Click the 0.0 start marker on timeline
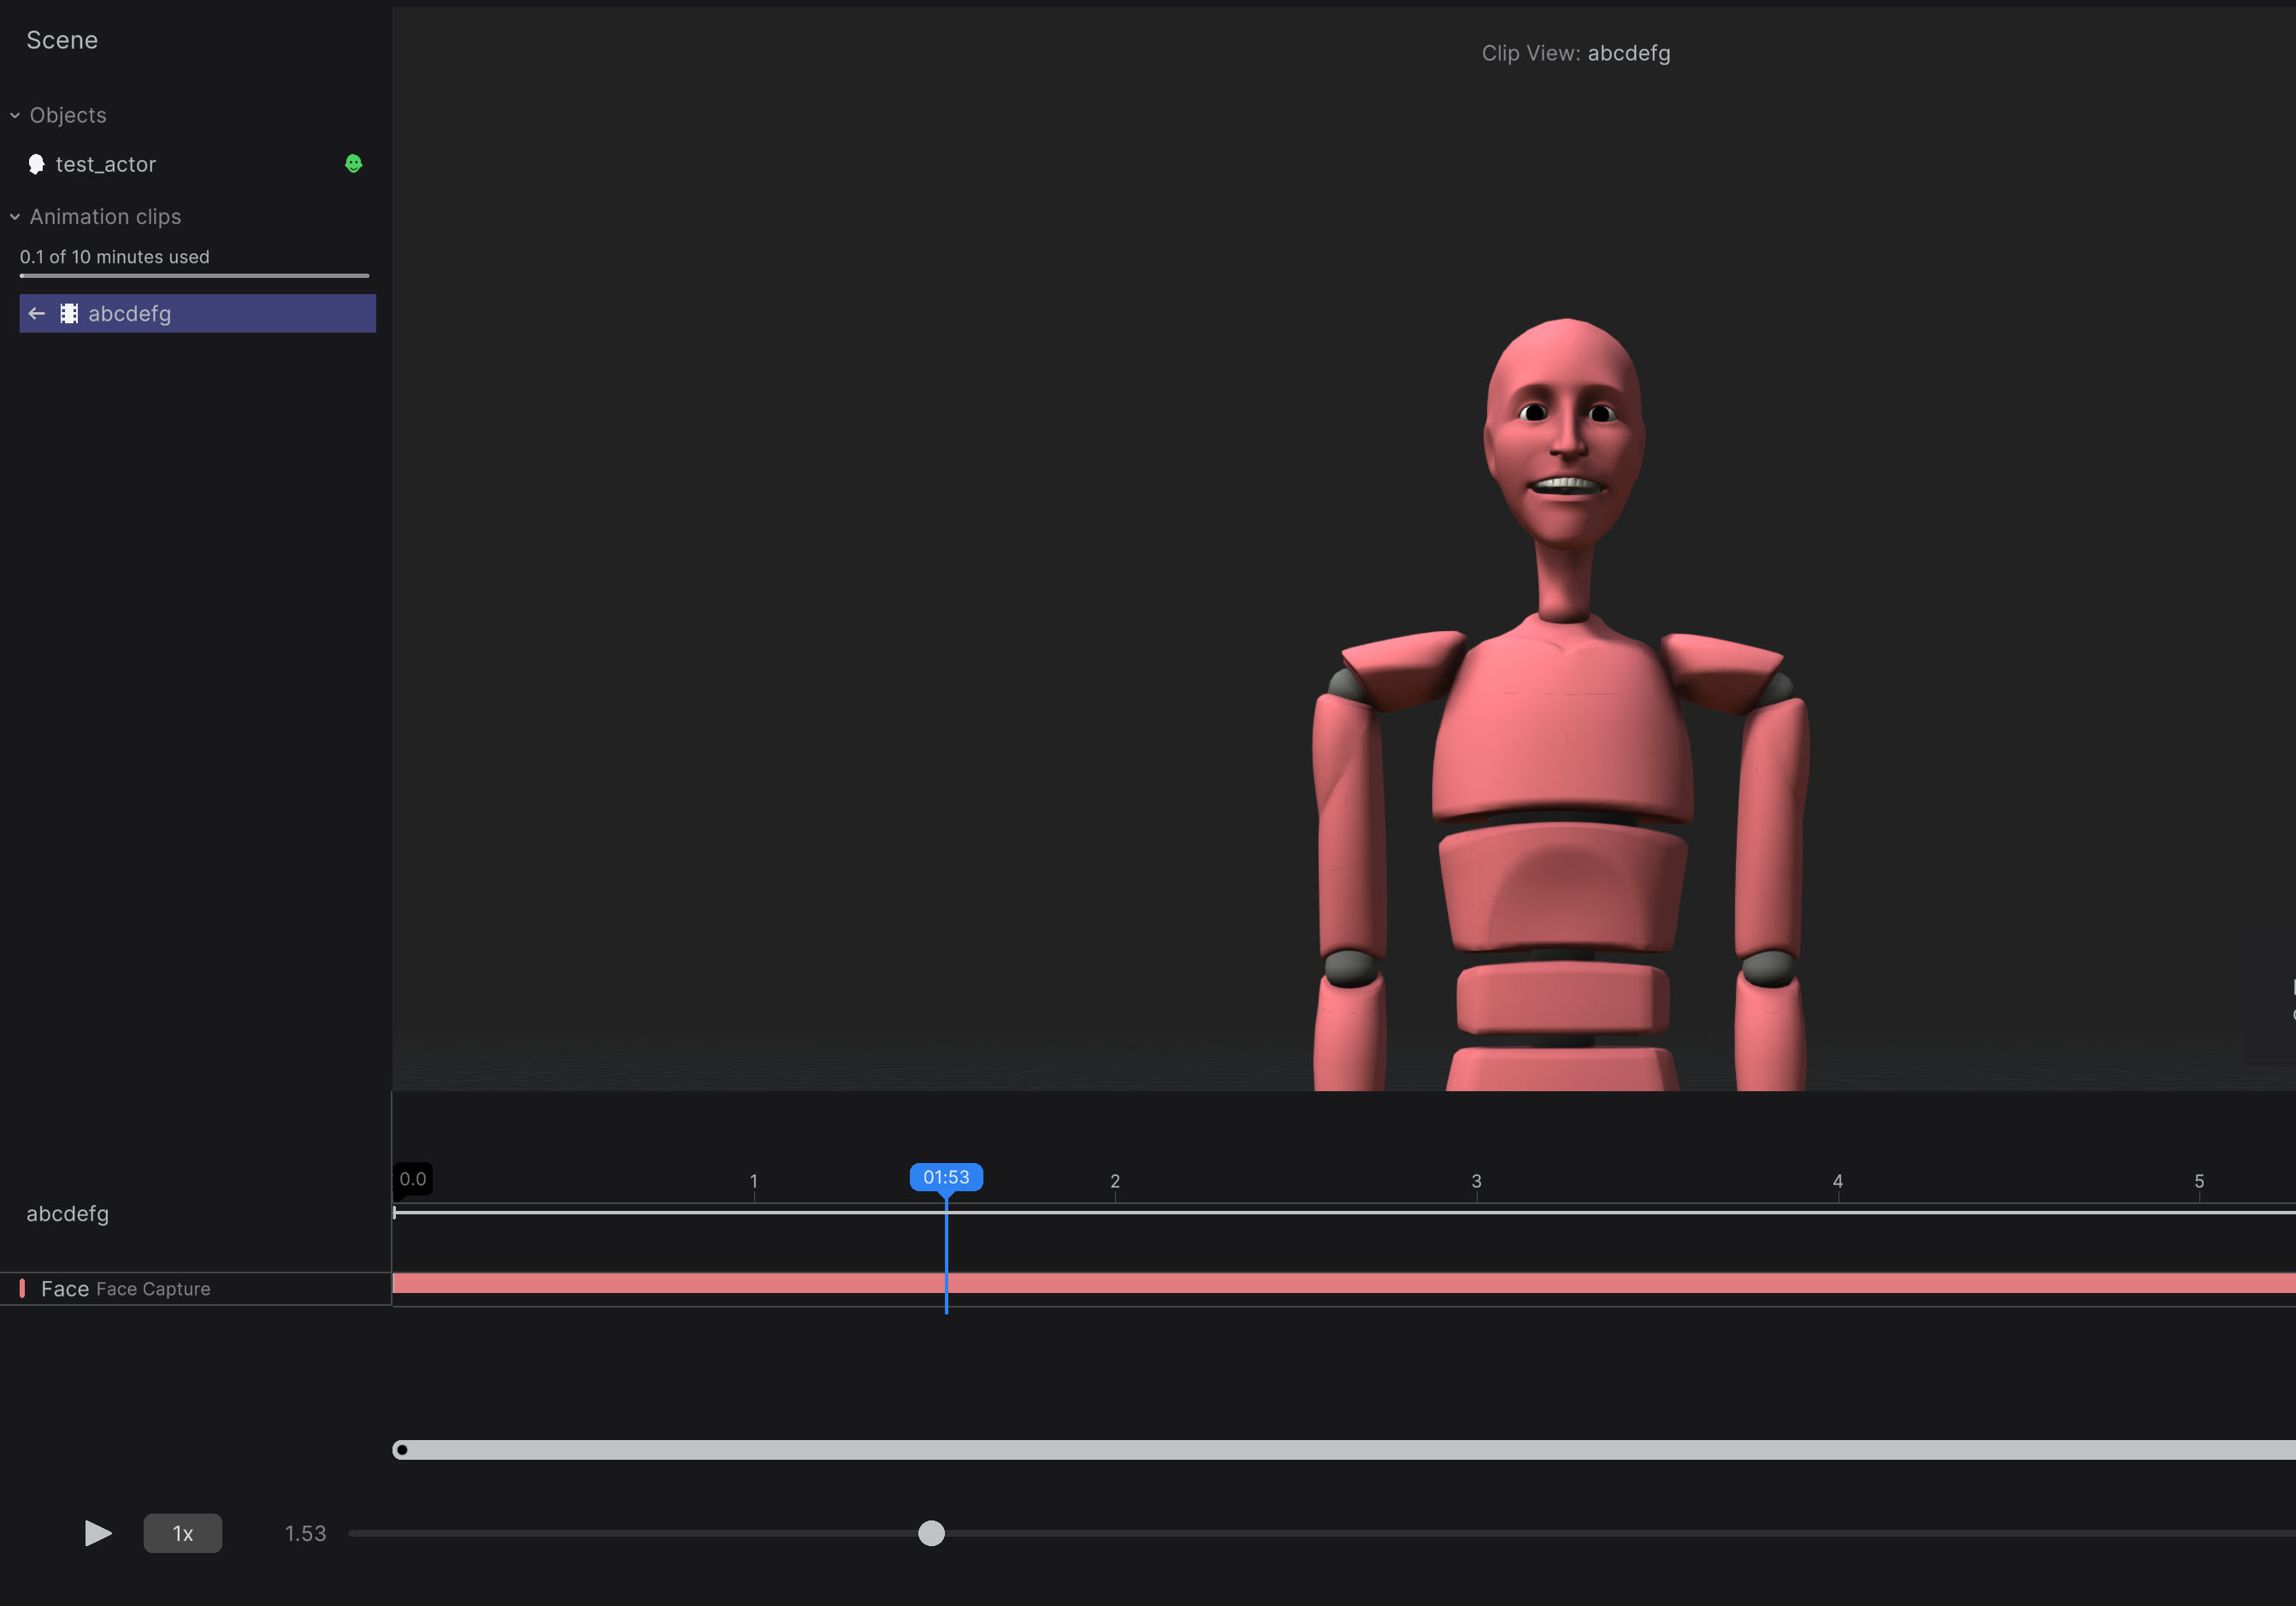 413,1179
